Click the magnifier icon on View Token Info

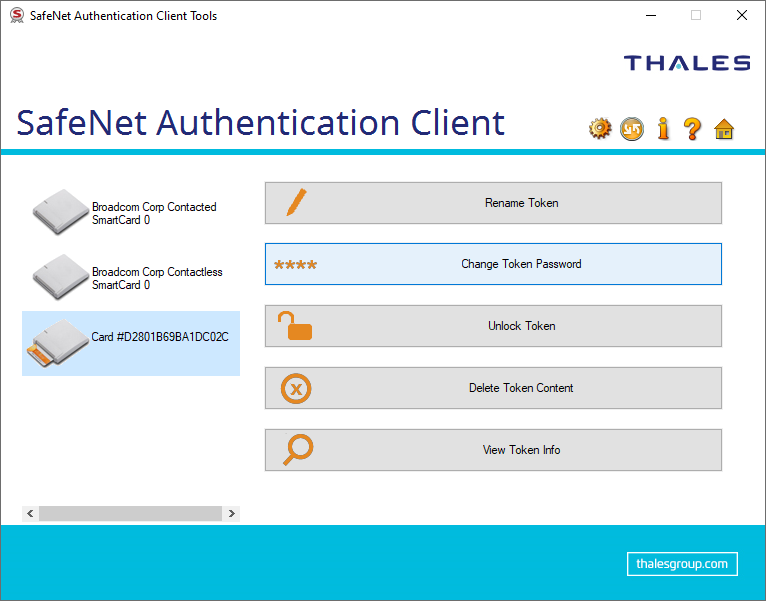click(x=298, y=450)
